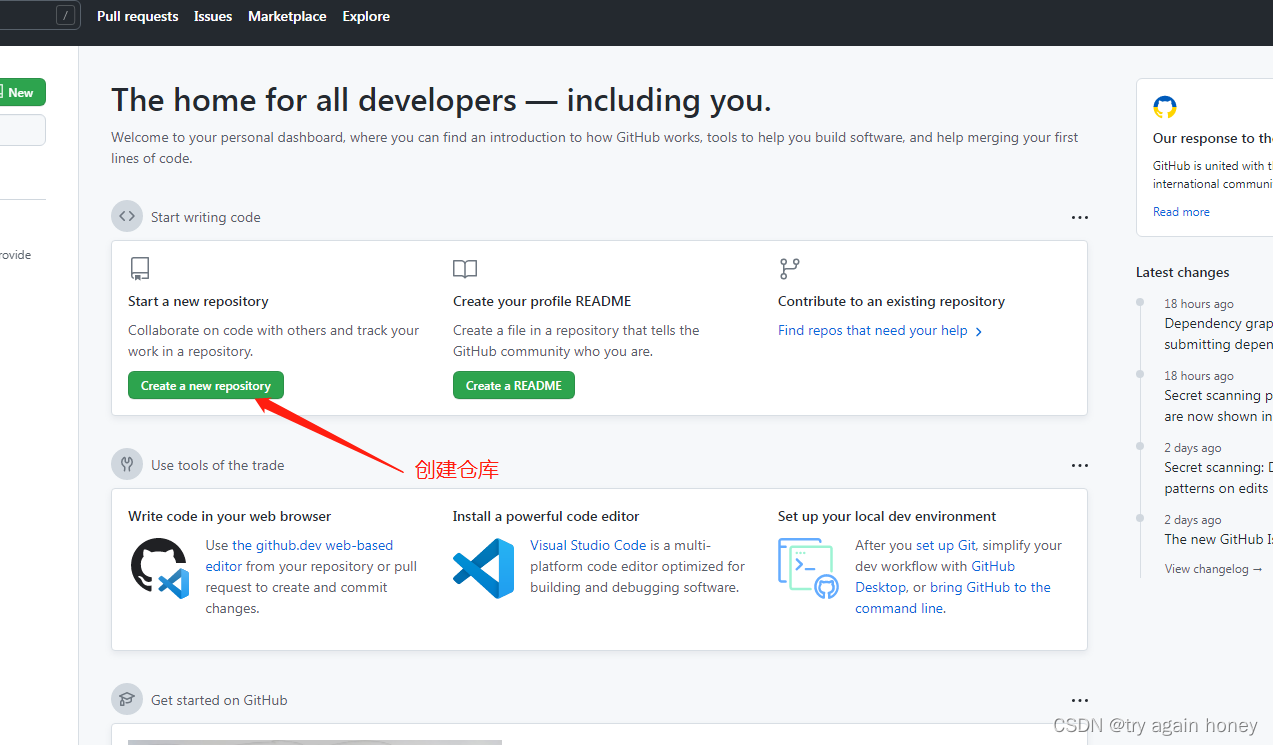Click the tools icon beside Use tools of the trade
This screenshot has width=1273, height=745.
click(x=127, y=465)
